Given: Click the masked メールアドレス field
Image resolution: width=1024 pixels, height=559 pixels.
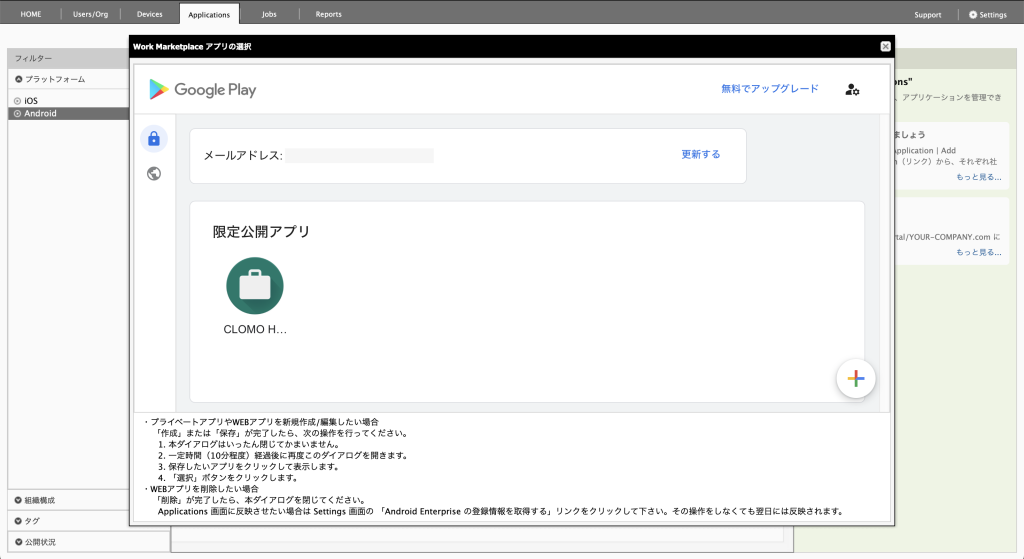Looking at the screenshot, I should 360,156.
